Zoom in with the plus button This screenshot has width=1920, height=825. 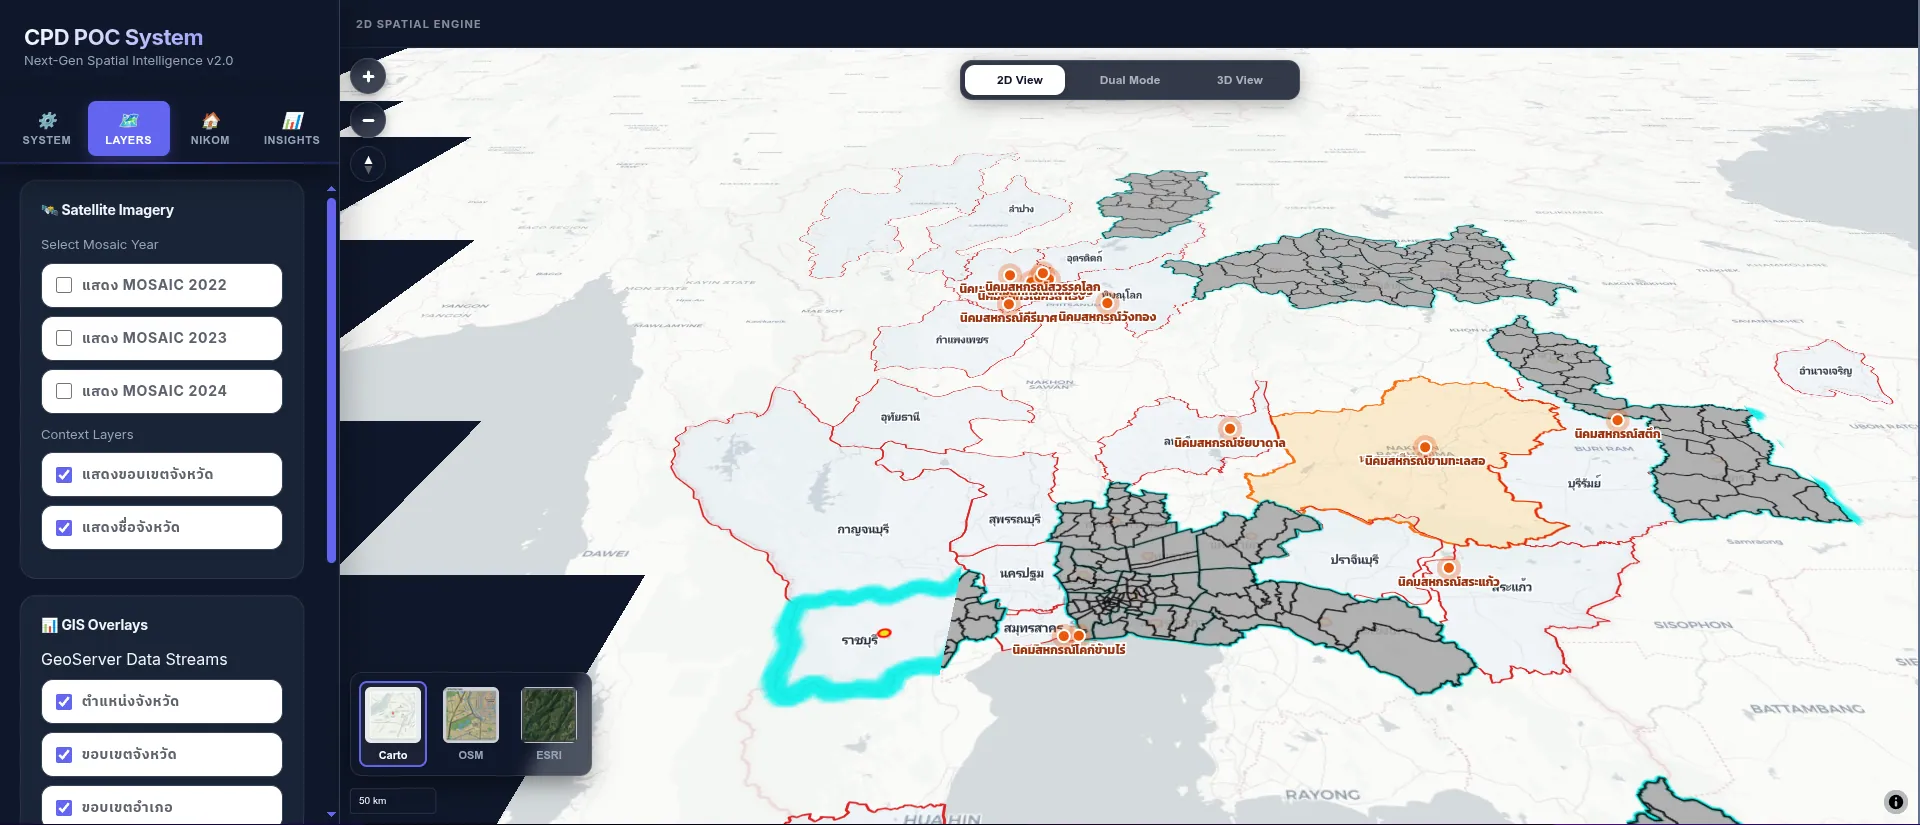368,76
